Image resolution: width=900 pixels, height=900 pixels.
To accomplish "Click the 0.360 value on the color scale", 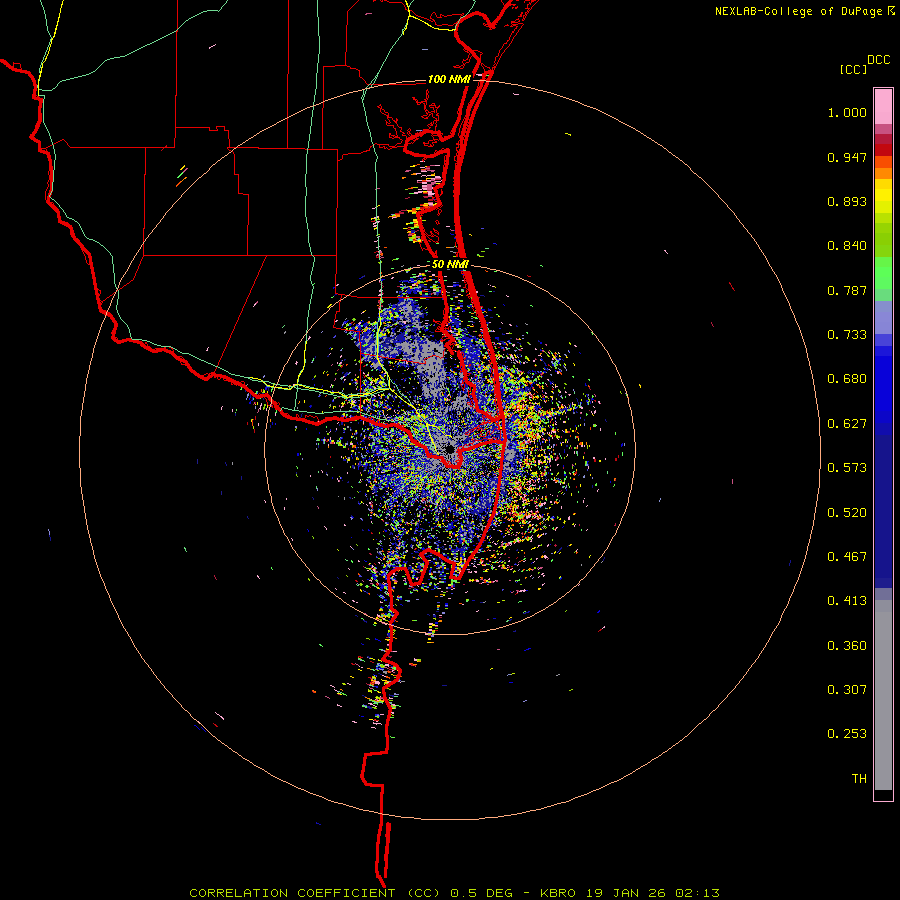I will pos(847,646).
